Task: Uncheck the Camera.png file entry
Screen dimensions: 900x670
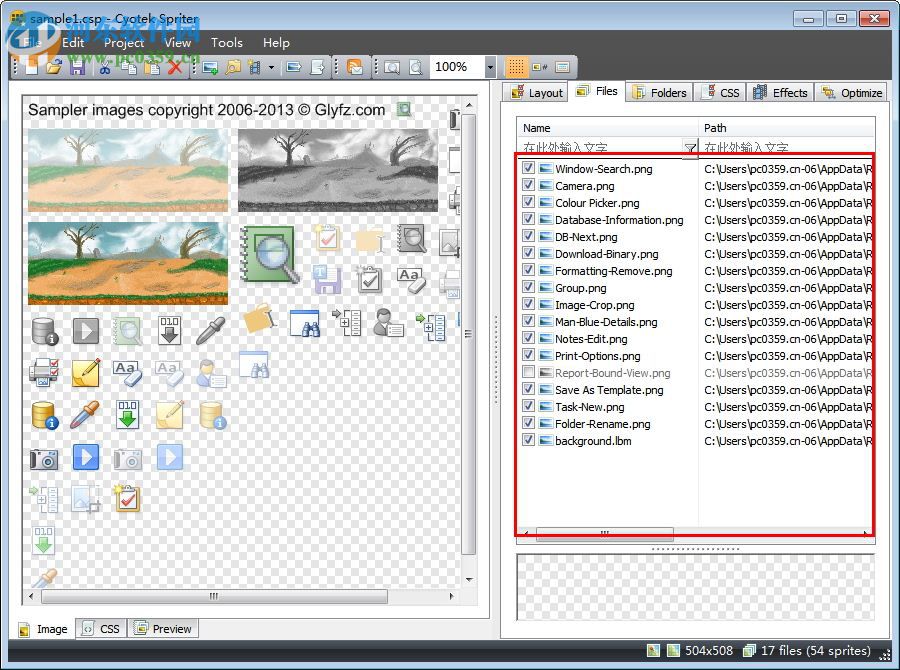Action: (529, 186)
